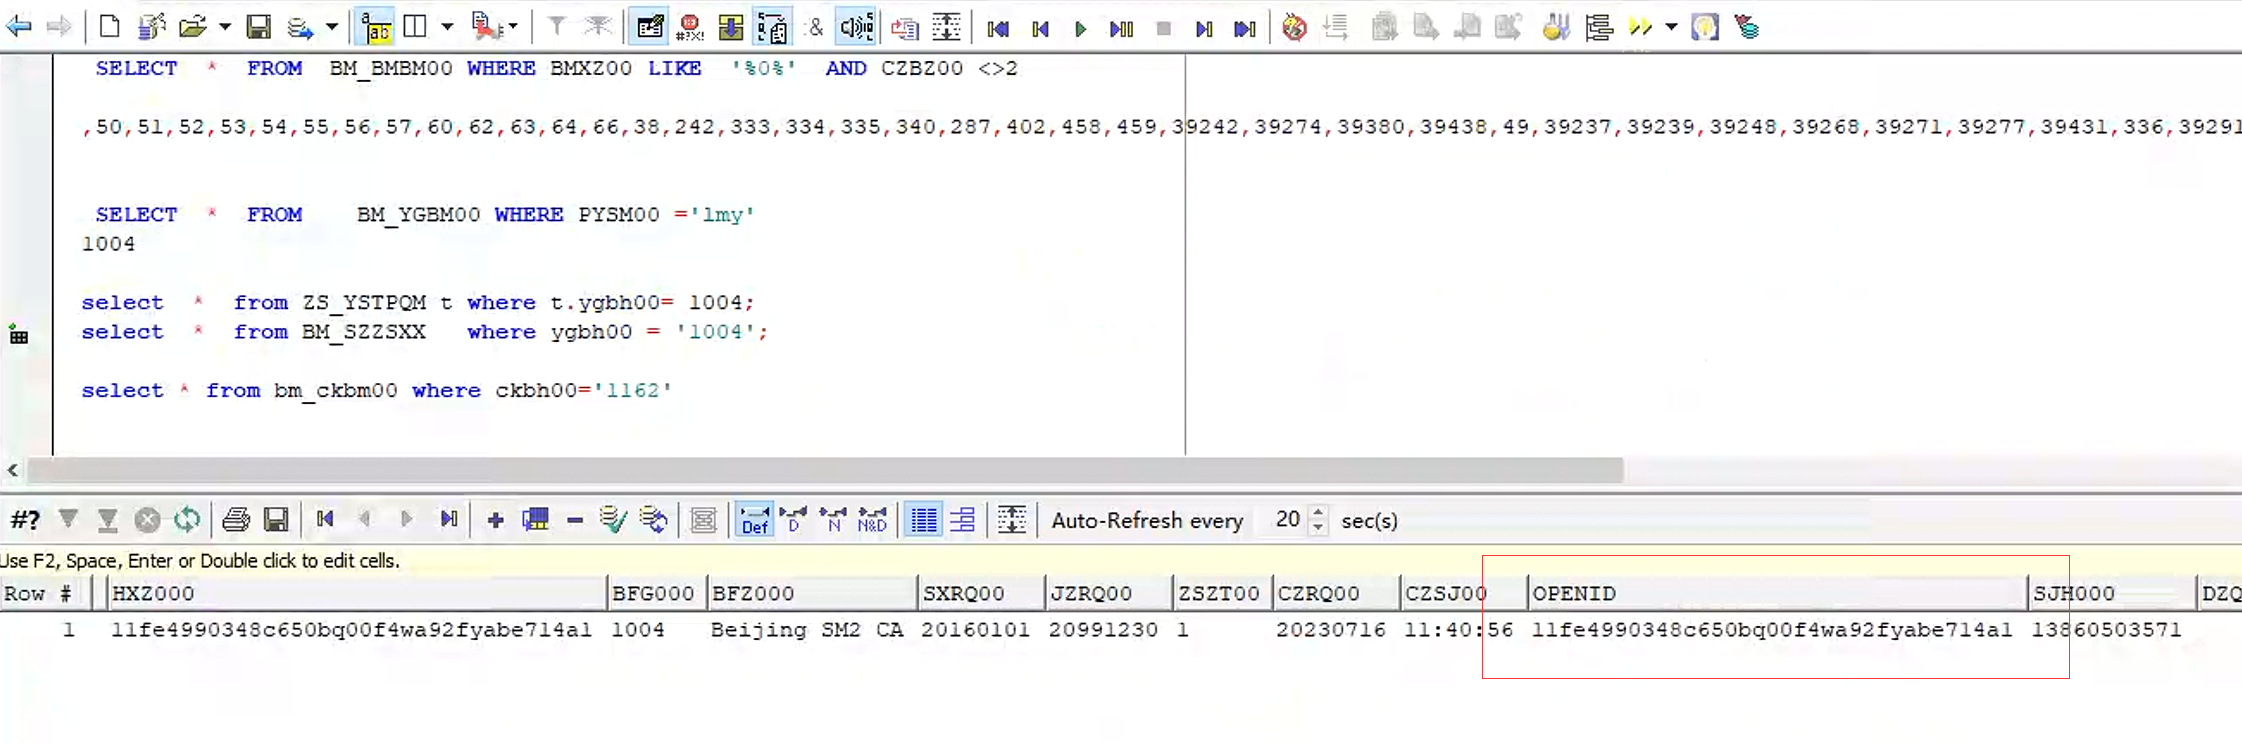Click the split editor layout icon
The width and height of the screenshot is (2242, 743).
click(415, 27)
